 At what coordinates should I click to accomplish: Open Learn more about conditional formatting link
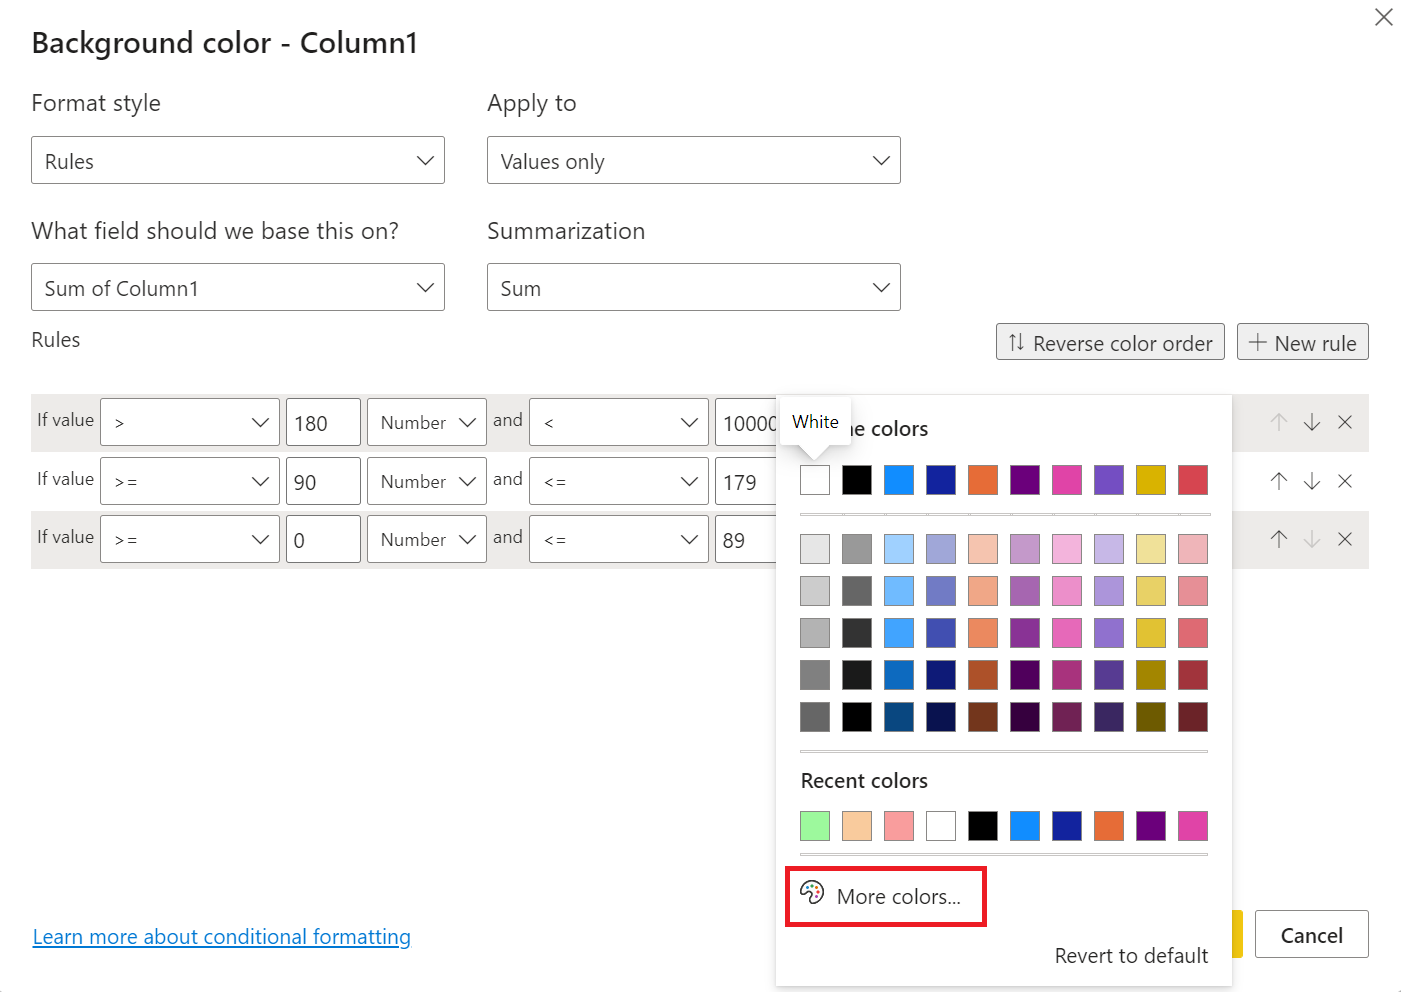[222, 936]
